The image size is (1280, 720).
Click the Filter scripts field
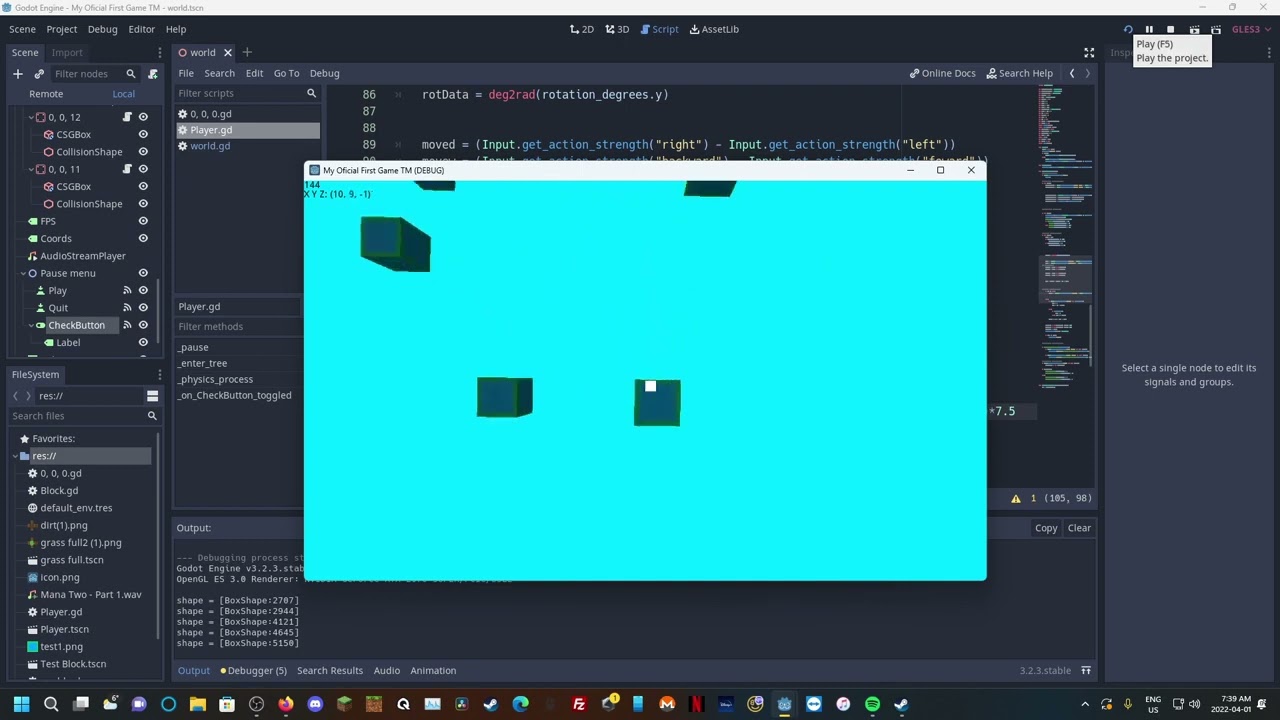247,93
